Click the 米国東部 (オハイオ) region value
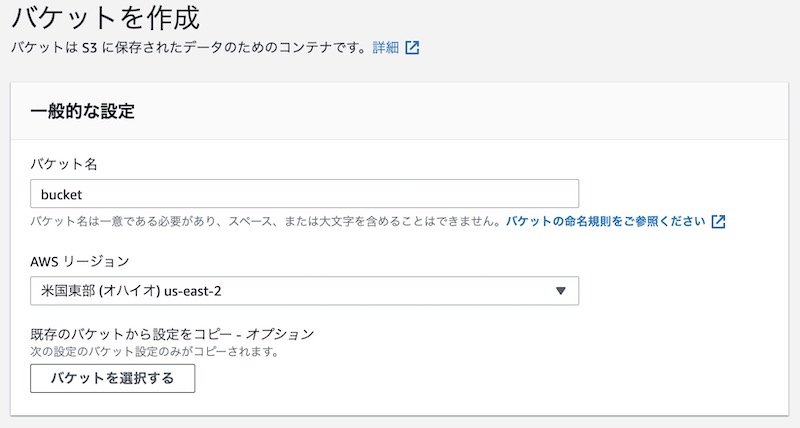This screenshot has width=800, height=428. click(x=101, y=291)
